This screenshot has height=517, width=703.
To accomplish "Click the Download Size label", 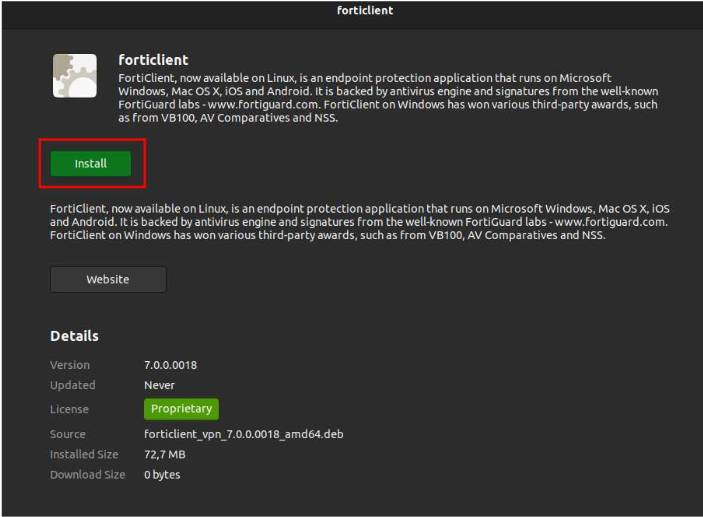I will click(x=87, y=474).
